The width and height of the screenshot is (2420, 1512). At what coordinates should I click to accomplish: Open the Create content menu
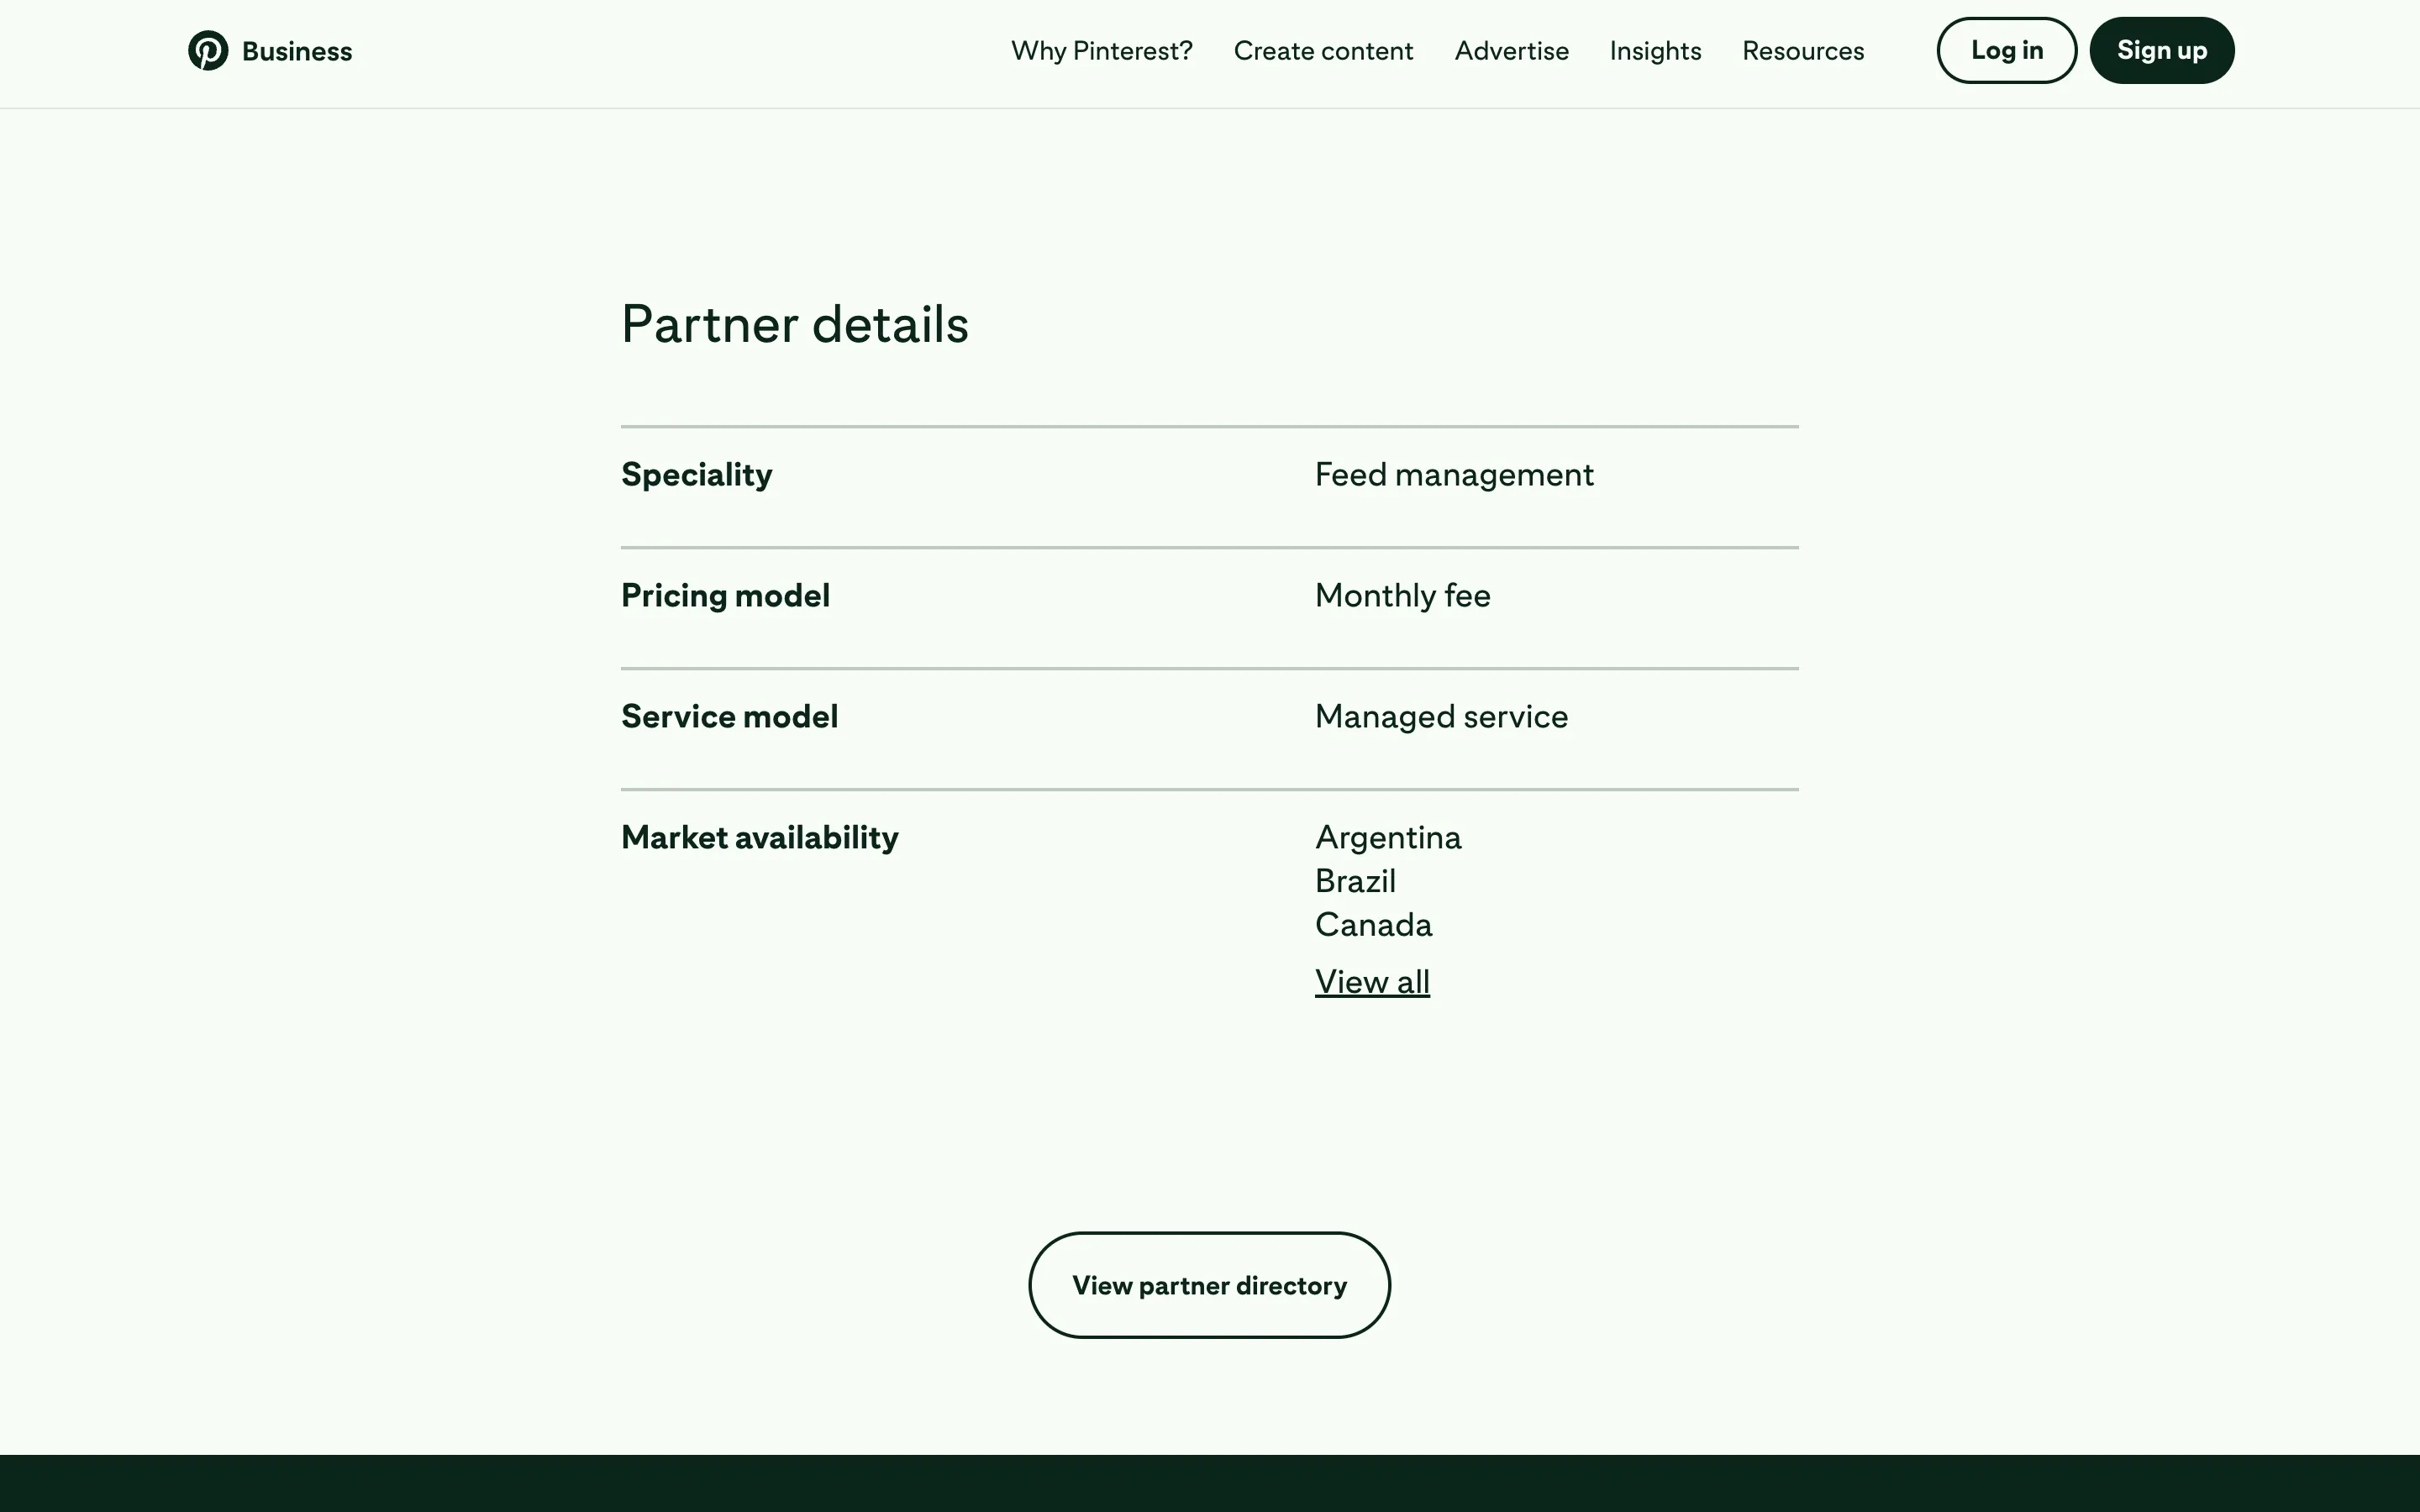click(x=1323, y=51)
